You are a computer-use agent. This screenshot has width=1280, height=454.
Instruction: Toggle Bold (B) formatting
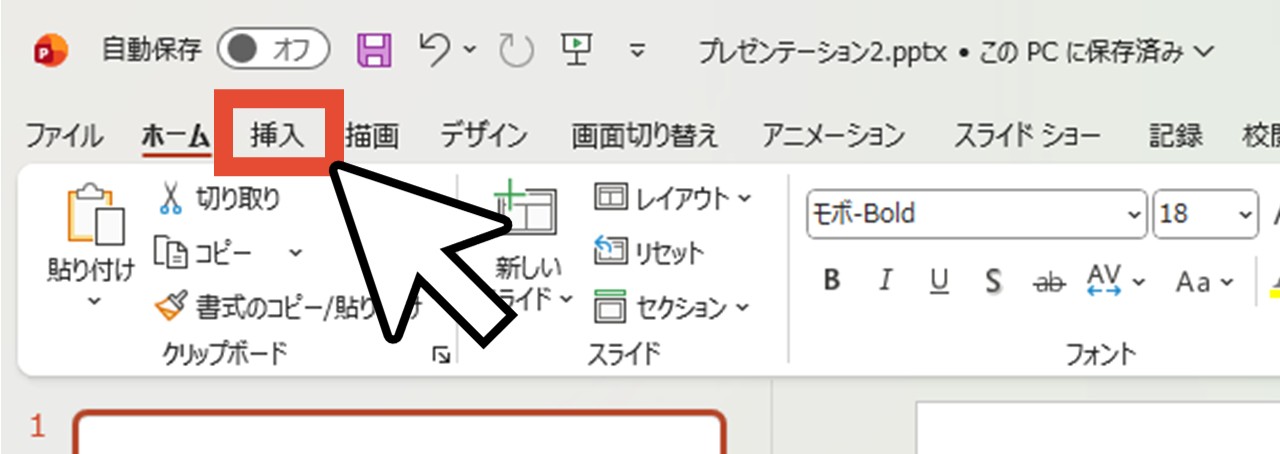click(832, 282)
